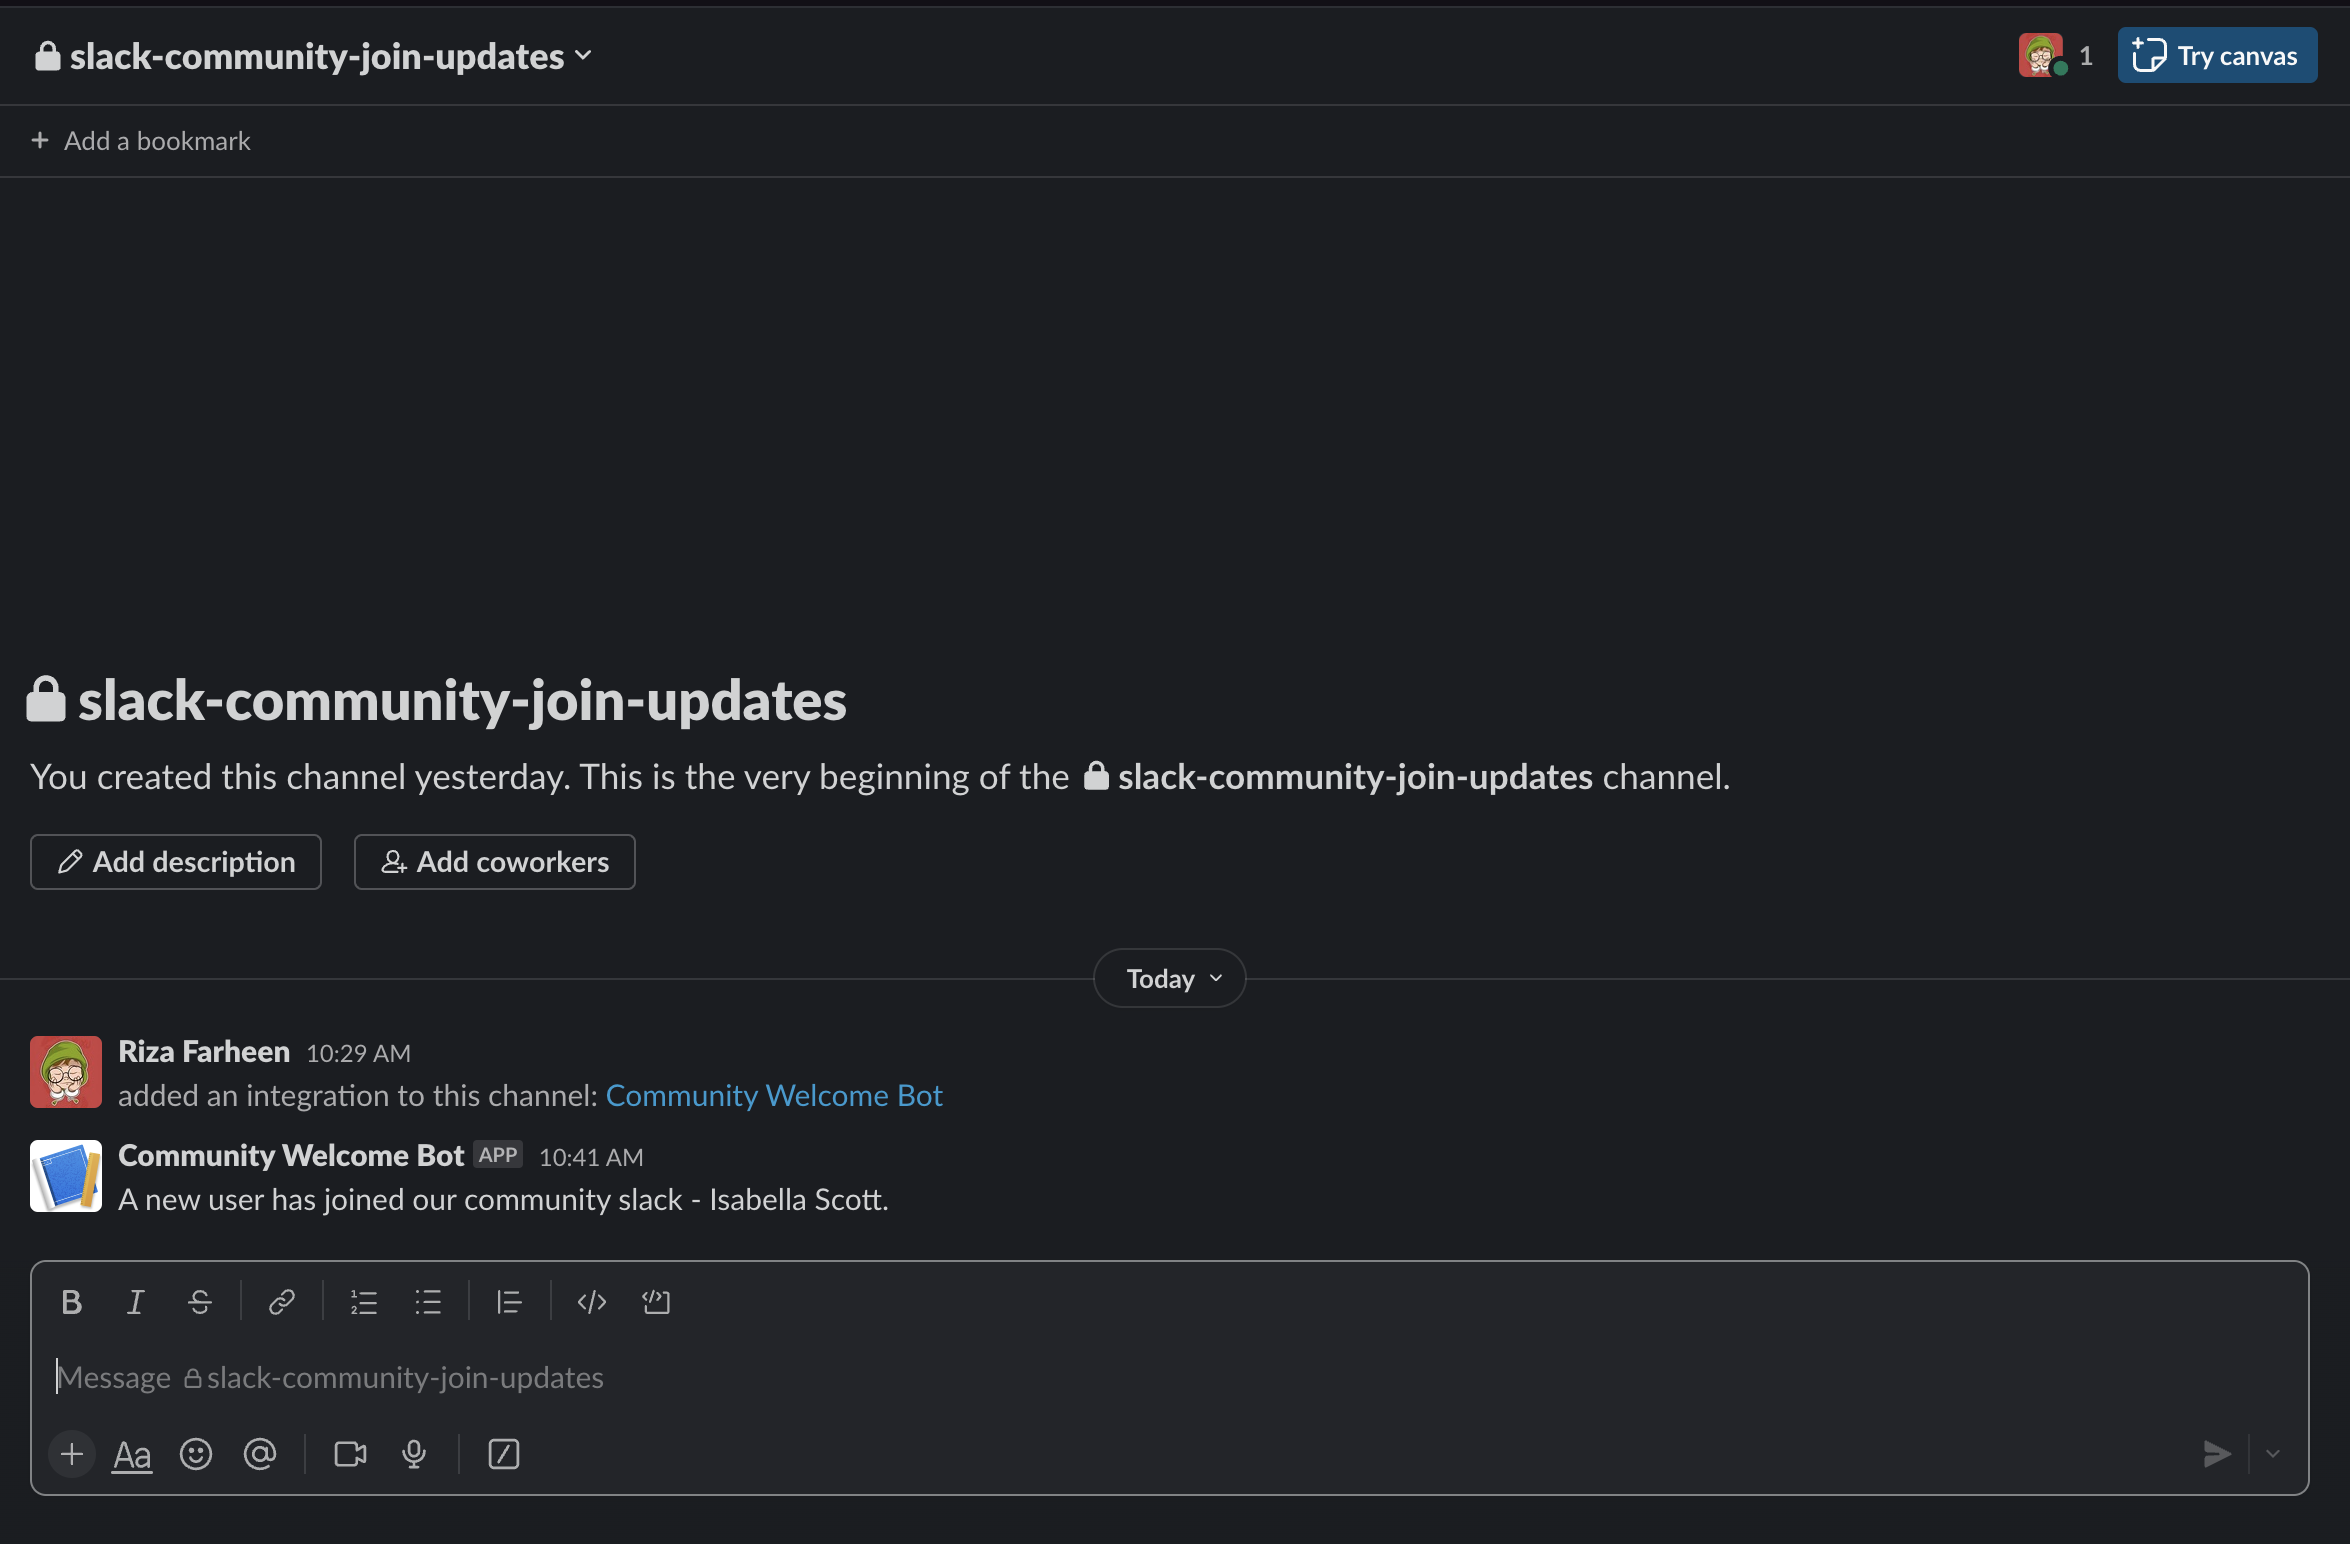Image resolution: width=2350 pixels, height=1544 pixels.
Task: Record an audio clip
Action: click(413, 1455)
